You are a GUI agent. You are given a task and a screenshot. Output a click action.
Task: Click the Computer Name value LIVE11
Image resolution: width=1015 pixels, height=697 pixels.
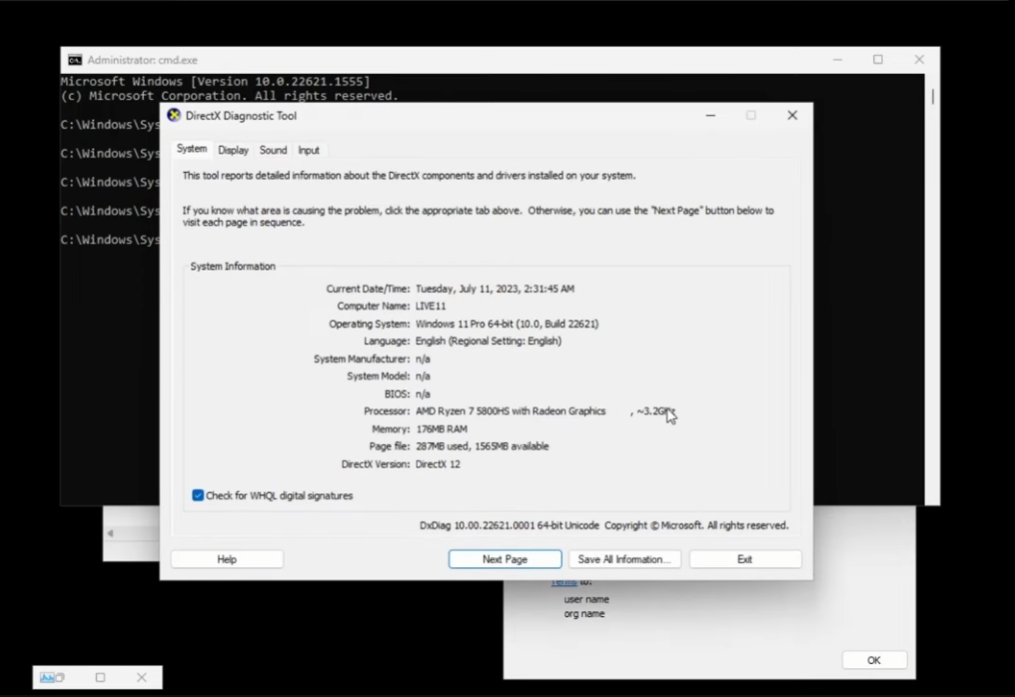[x=430, y=306]
